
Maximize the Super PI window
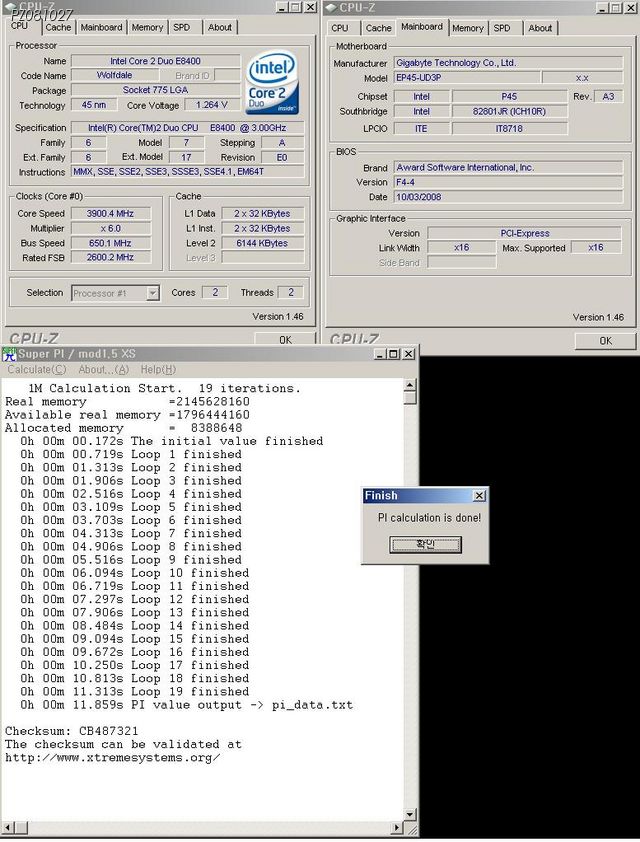pyautogui.click(x=394, y=354)
